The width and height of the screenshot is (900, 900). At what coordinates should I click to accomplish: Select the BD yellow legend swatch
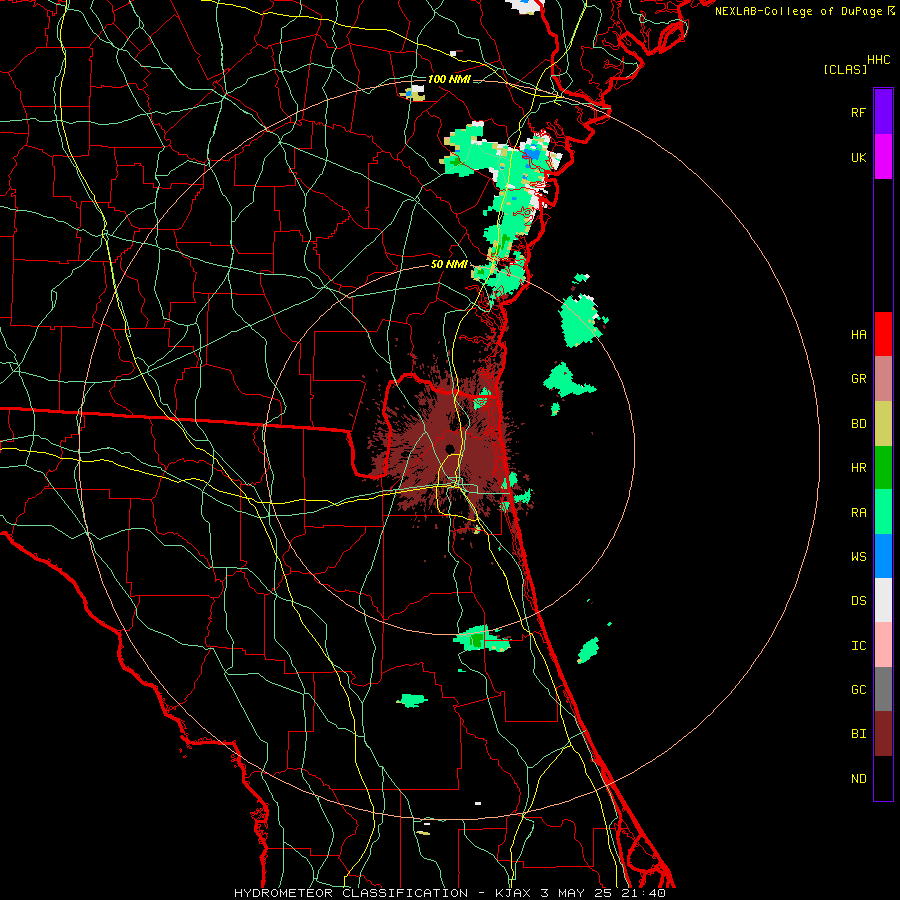click(x=883, y=424)
